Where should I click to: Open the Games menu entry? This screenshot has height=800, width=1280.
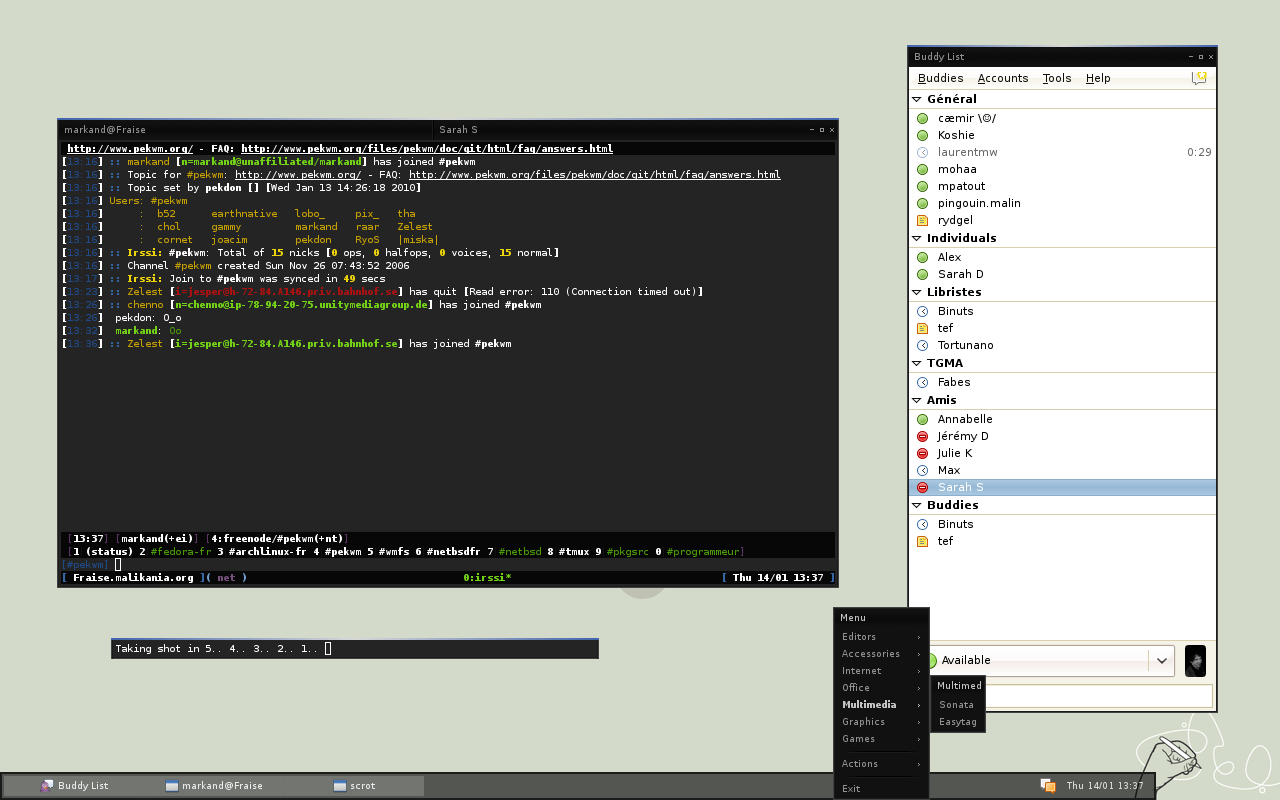click(881, 739)
